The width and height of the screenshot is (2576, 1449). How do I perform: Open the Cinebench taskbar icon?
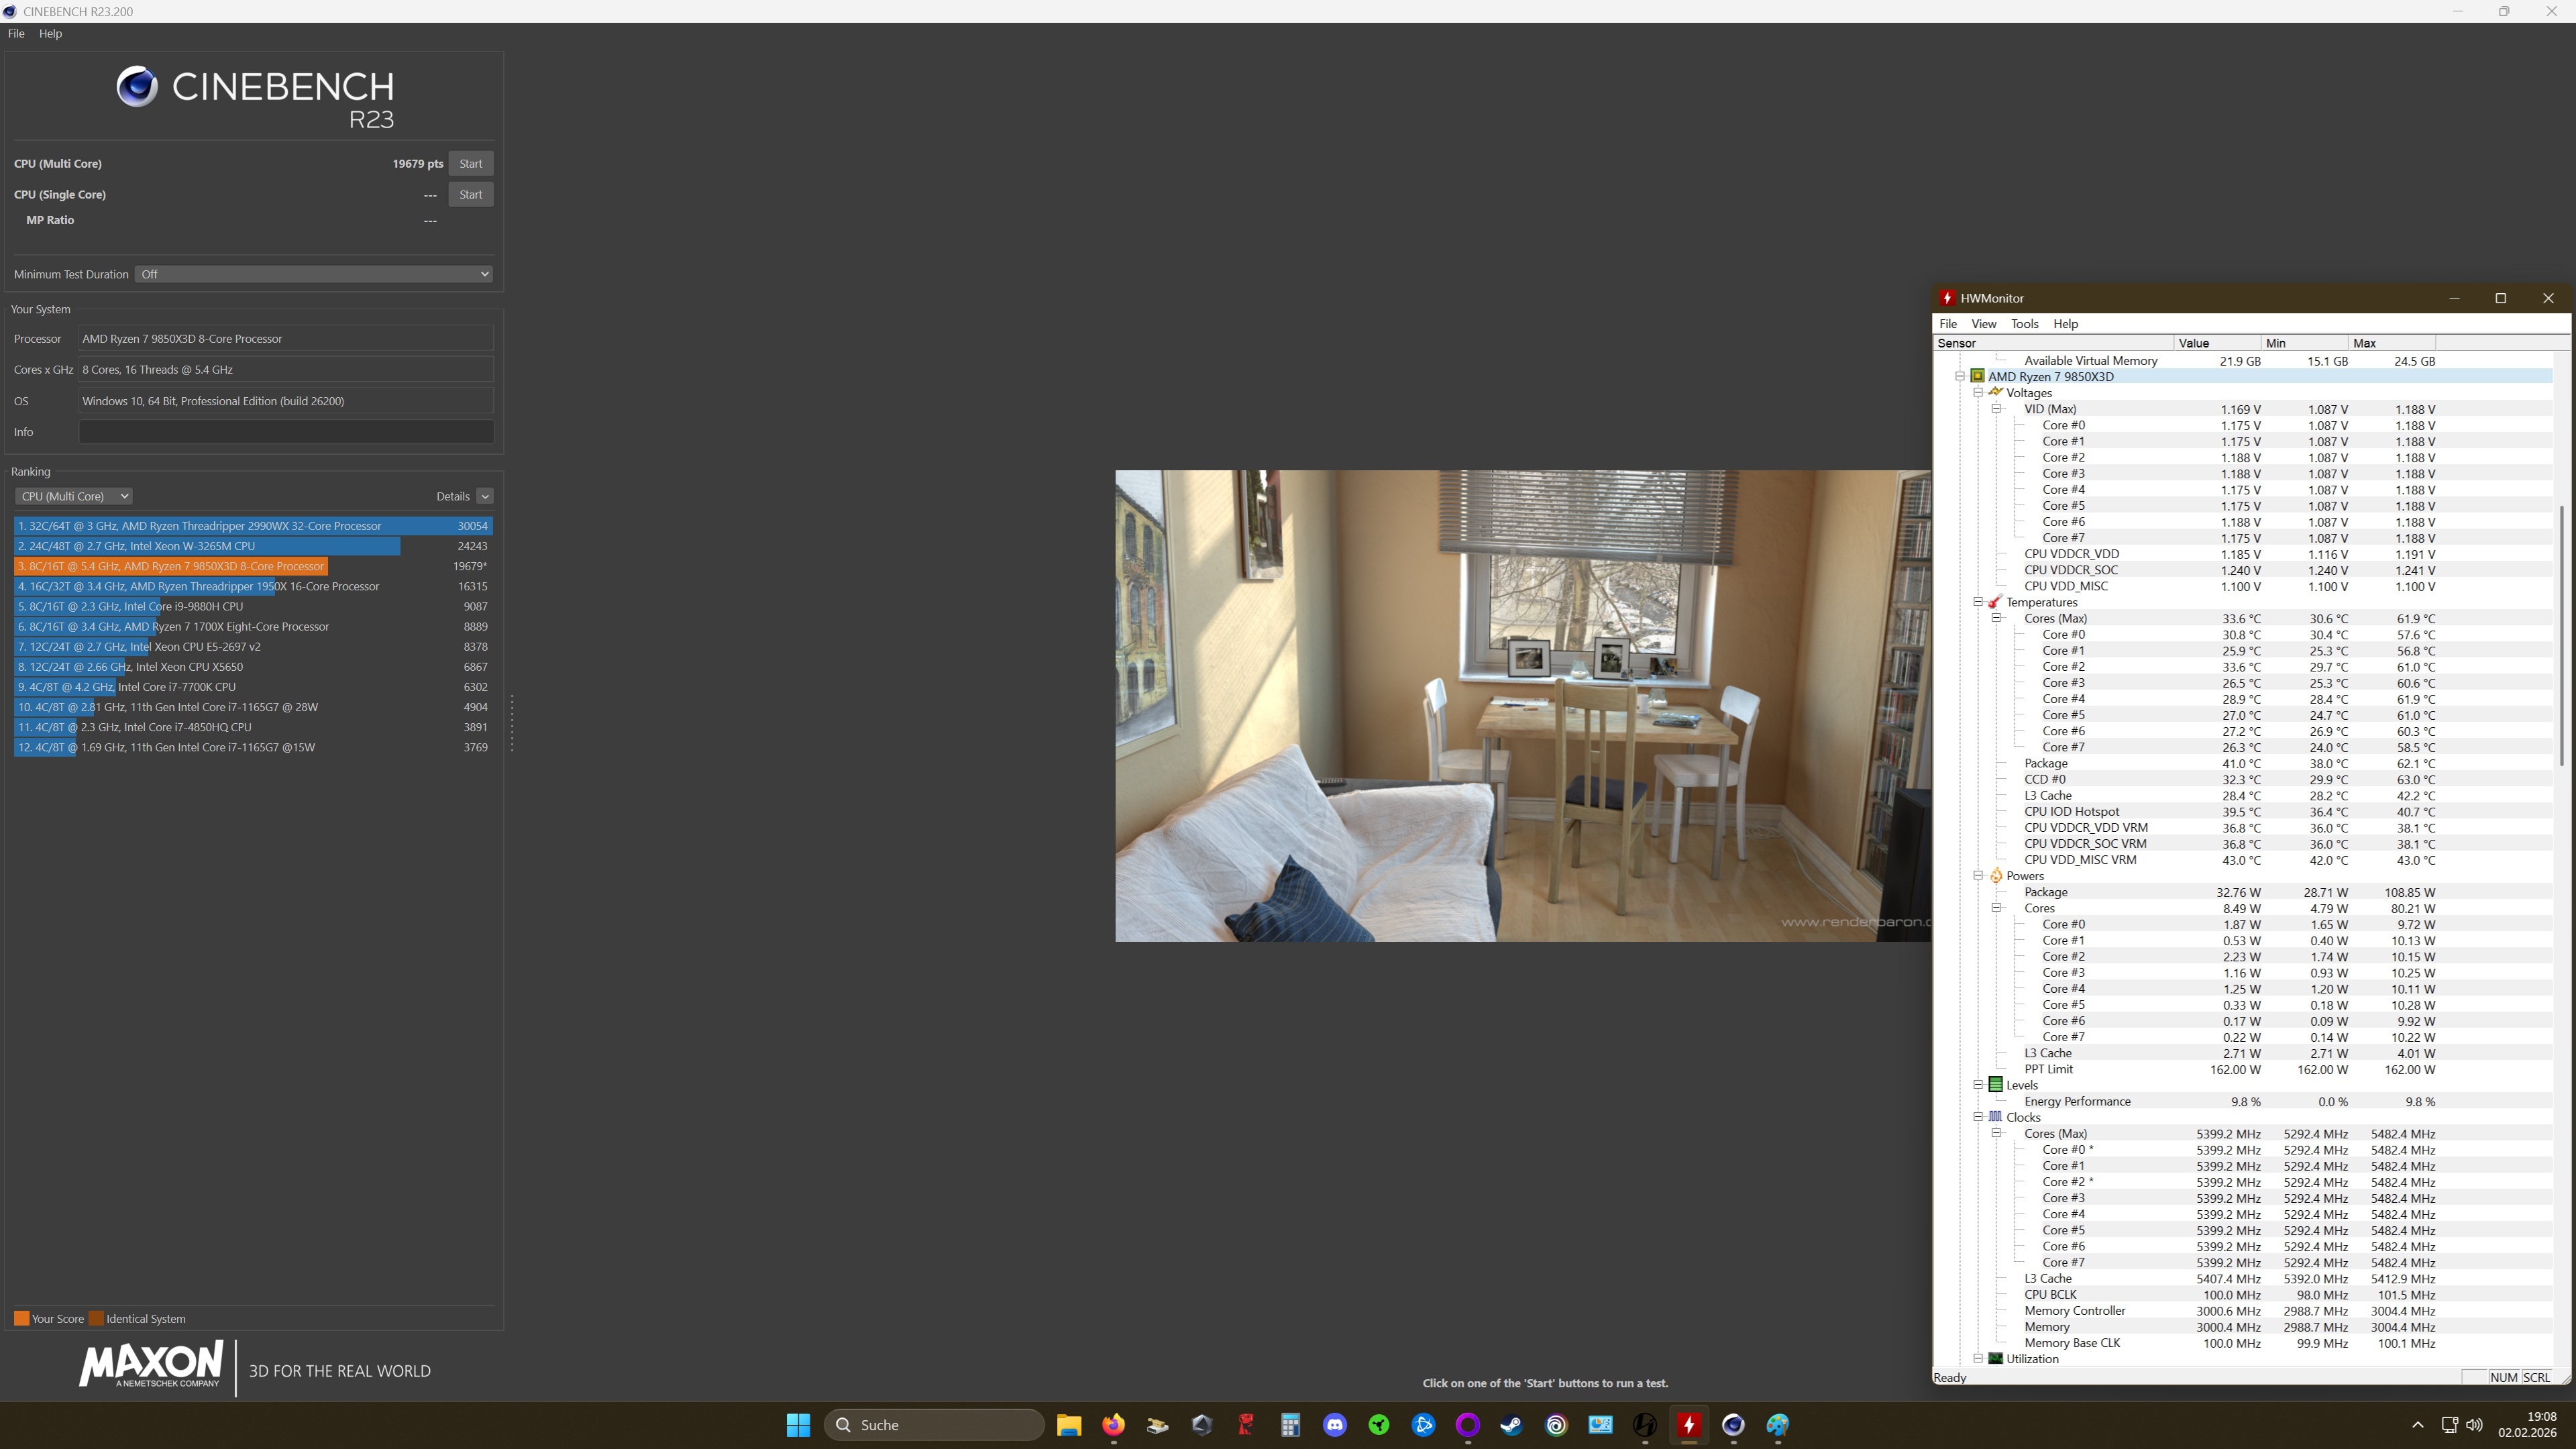[x=1733, y=1425]
